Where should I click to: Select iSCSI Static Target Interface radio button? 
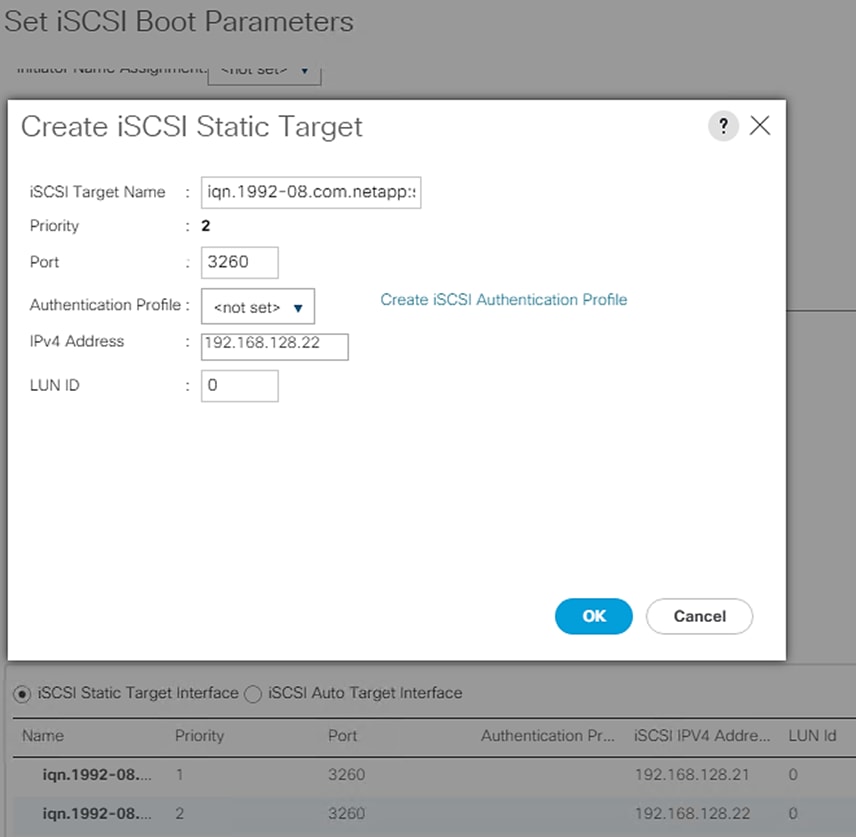click(22, 693)
